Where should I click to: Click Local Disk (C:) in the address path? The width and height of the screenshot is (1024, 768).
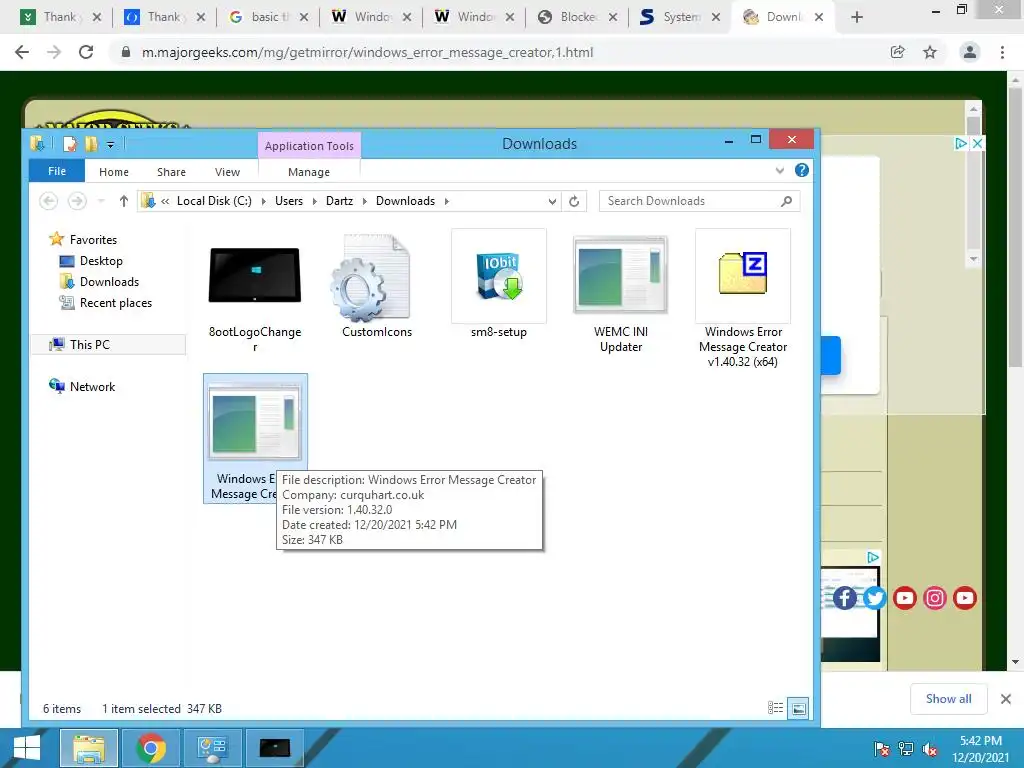point(214,201)
